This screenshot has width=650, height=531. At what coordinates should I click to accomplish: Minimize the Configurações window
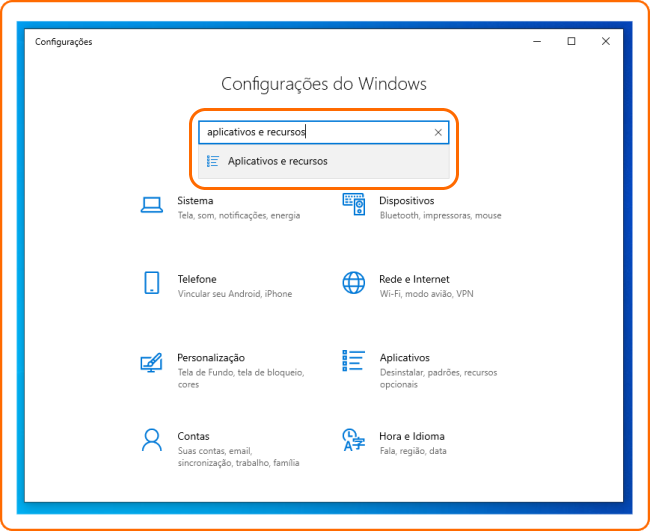pos(537,41)
